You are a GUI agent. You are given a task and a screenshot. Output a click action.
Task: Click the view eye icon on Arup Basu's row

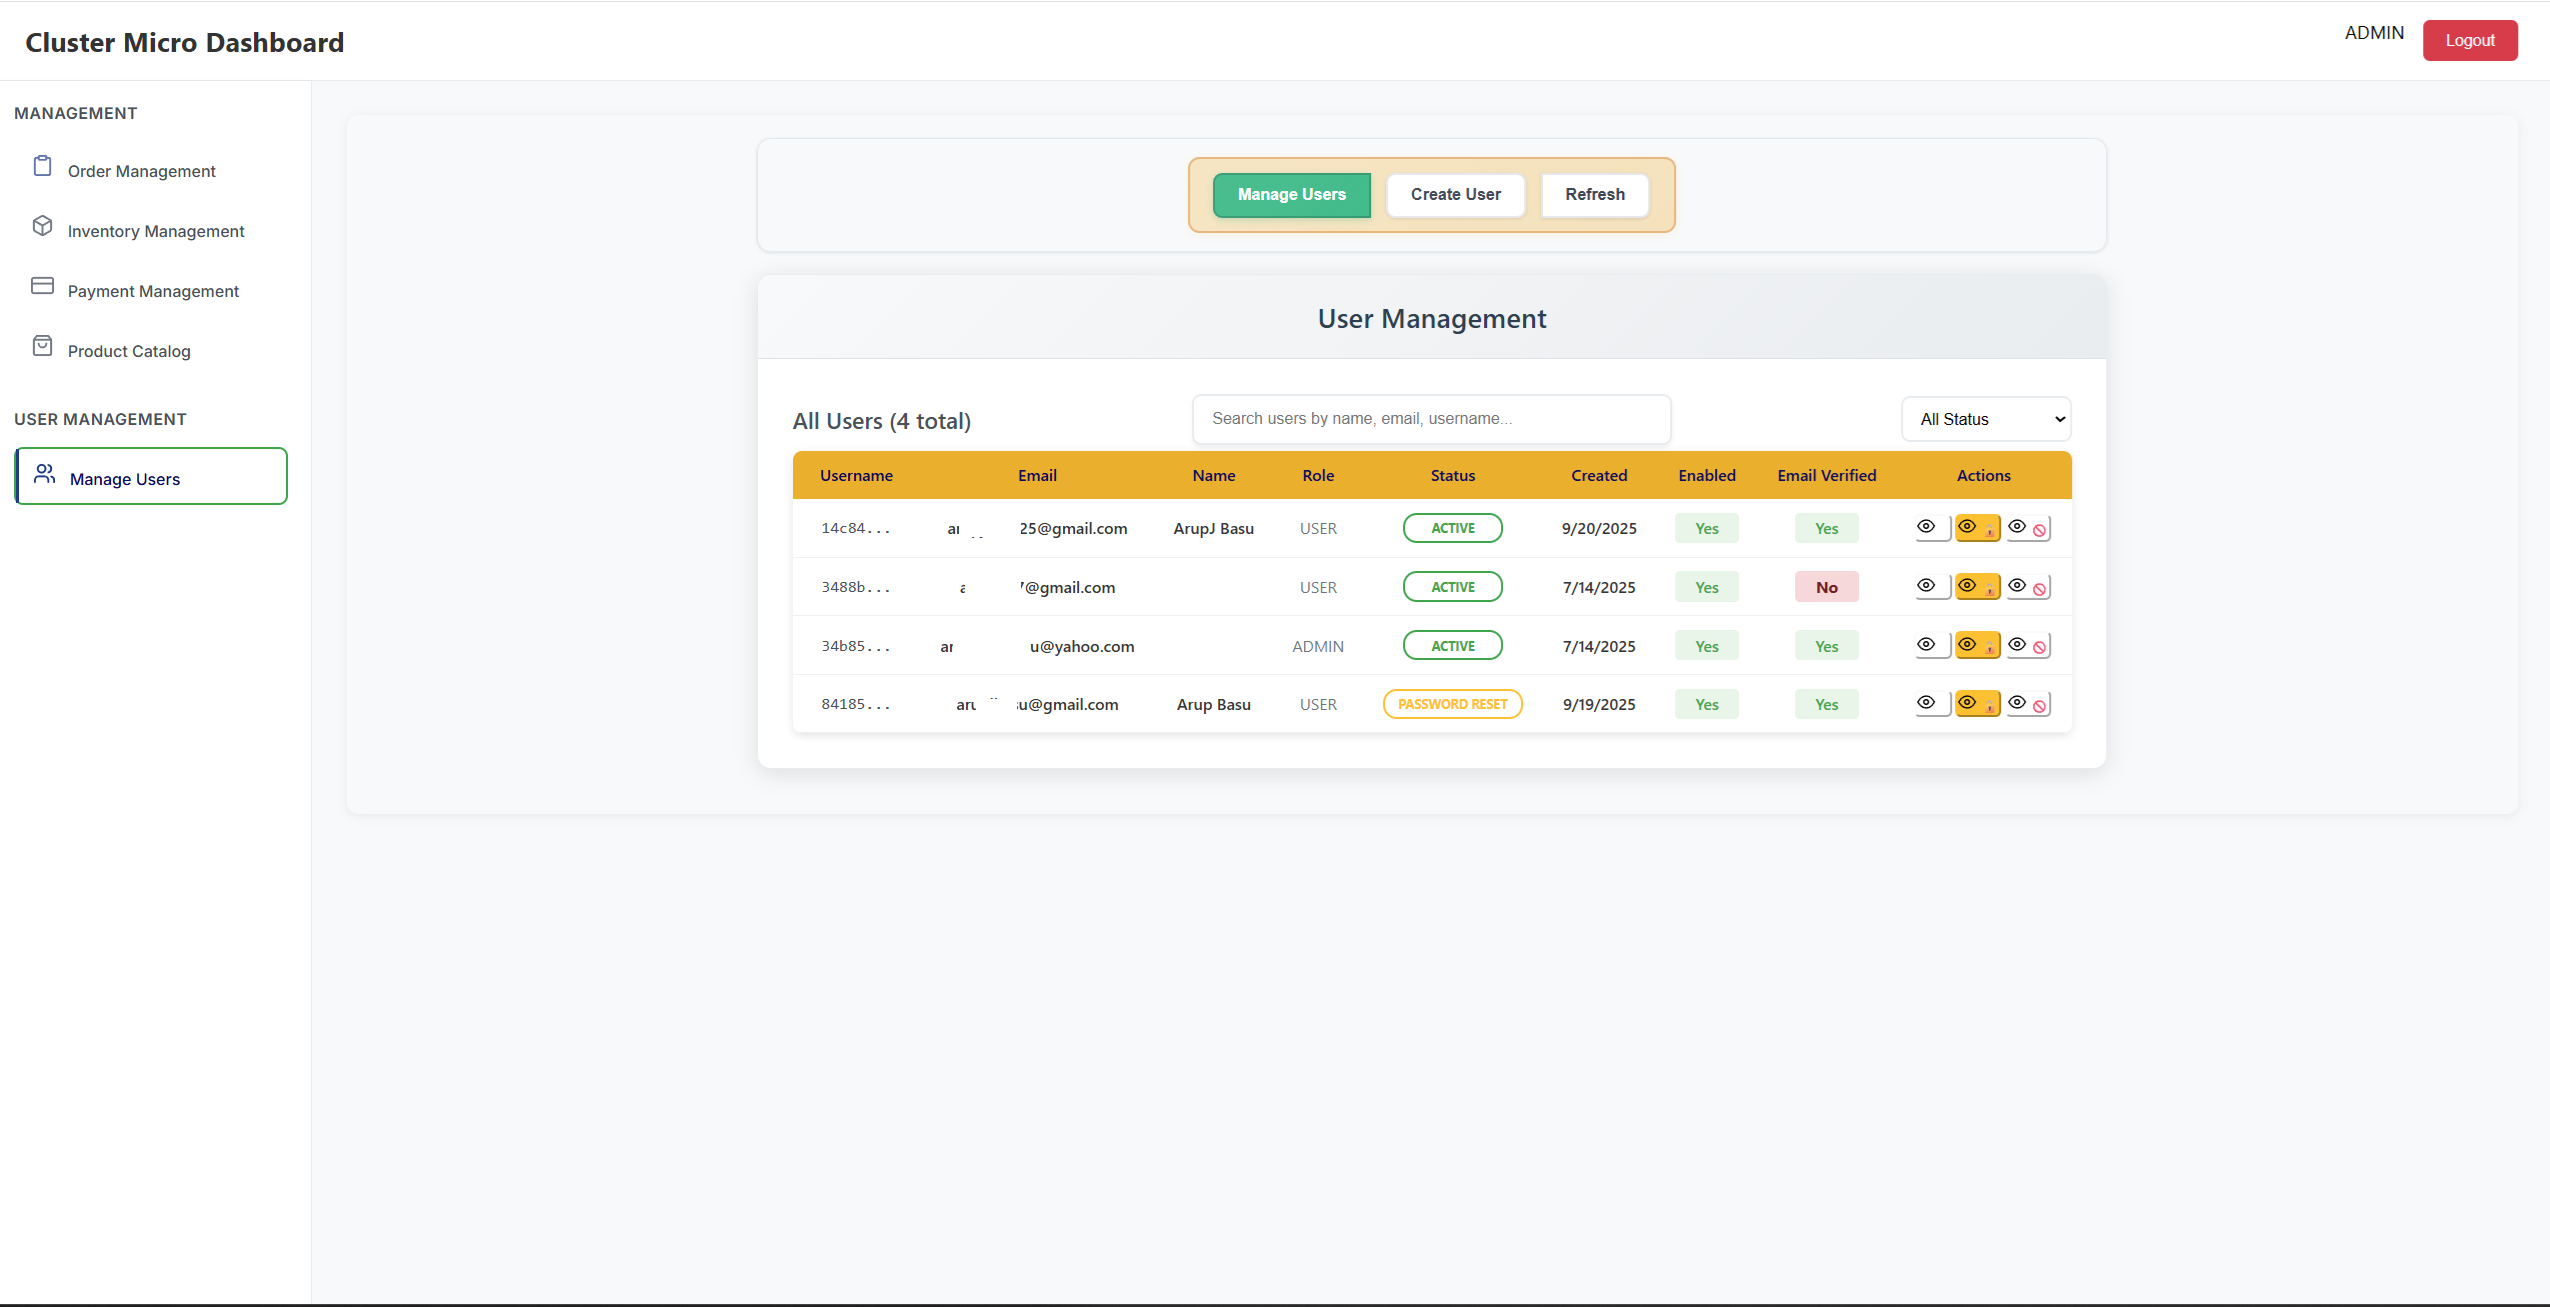(1926, 703)
